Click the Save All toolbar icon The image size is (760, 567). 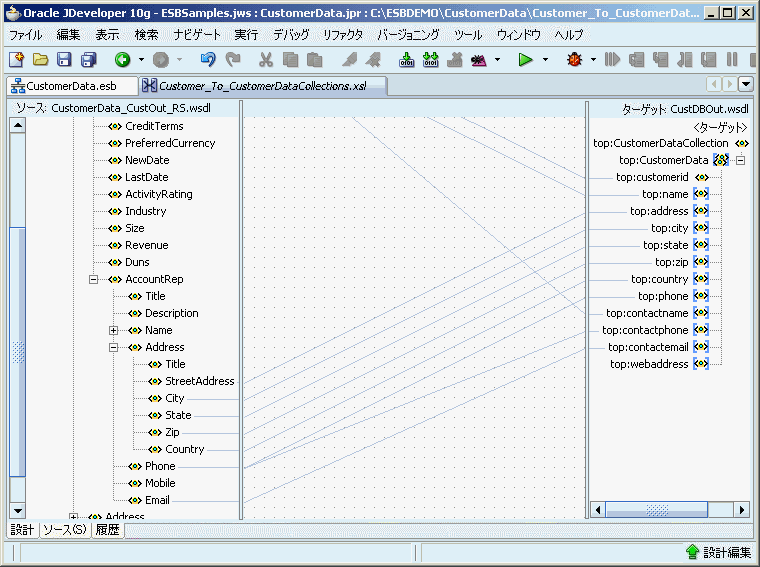88,60
